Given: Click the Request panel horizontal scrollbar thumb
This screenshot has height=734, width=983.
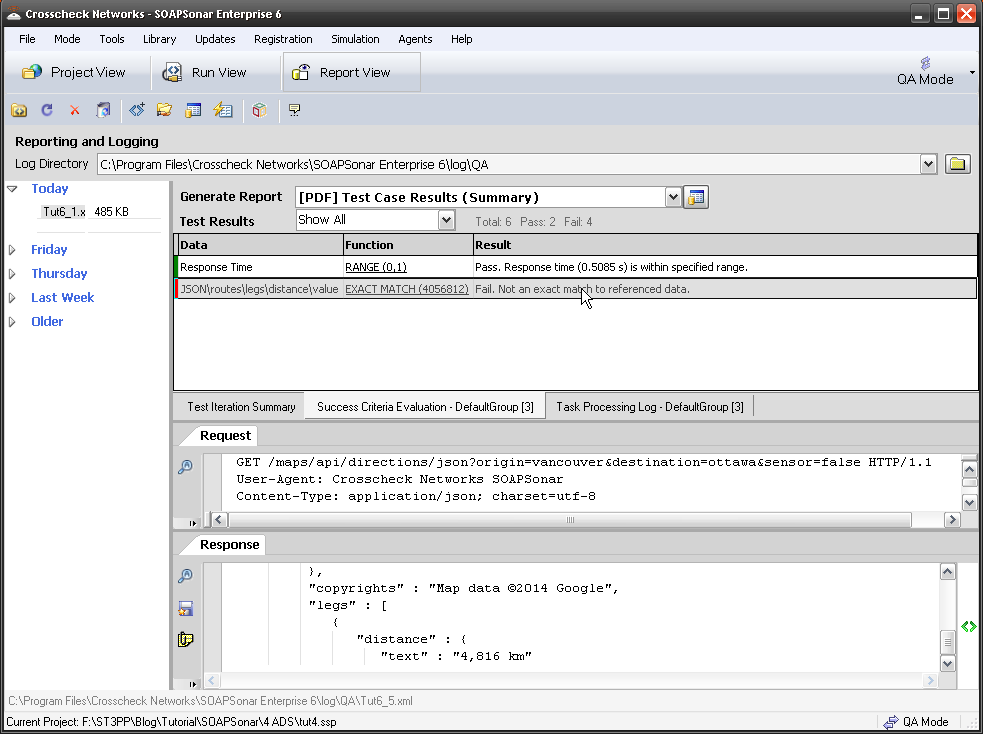Looking at the screenshot, I should (x=569, y=520).
